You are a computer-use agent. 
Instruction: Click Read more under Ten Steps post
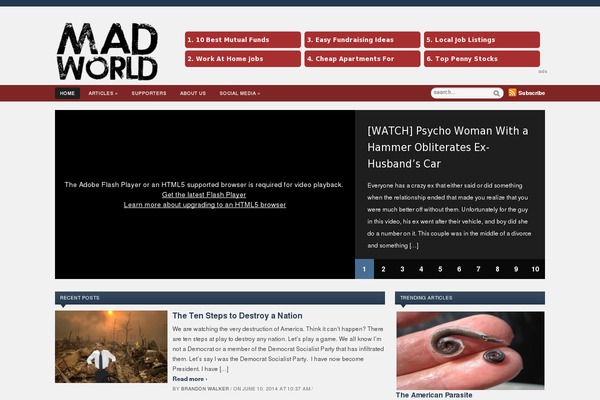190,379
